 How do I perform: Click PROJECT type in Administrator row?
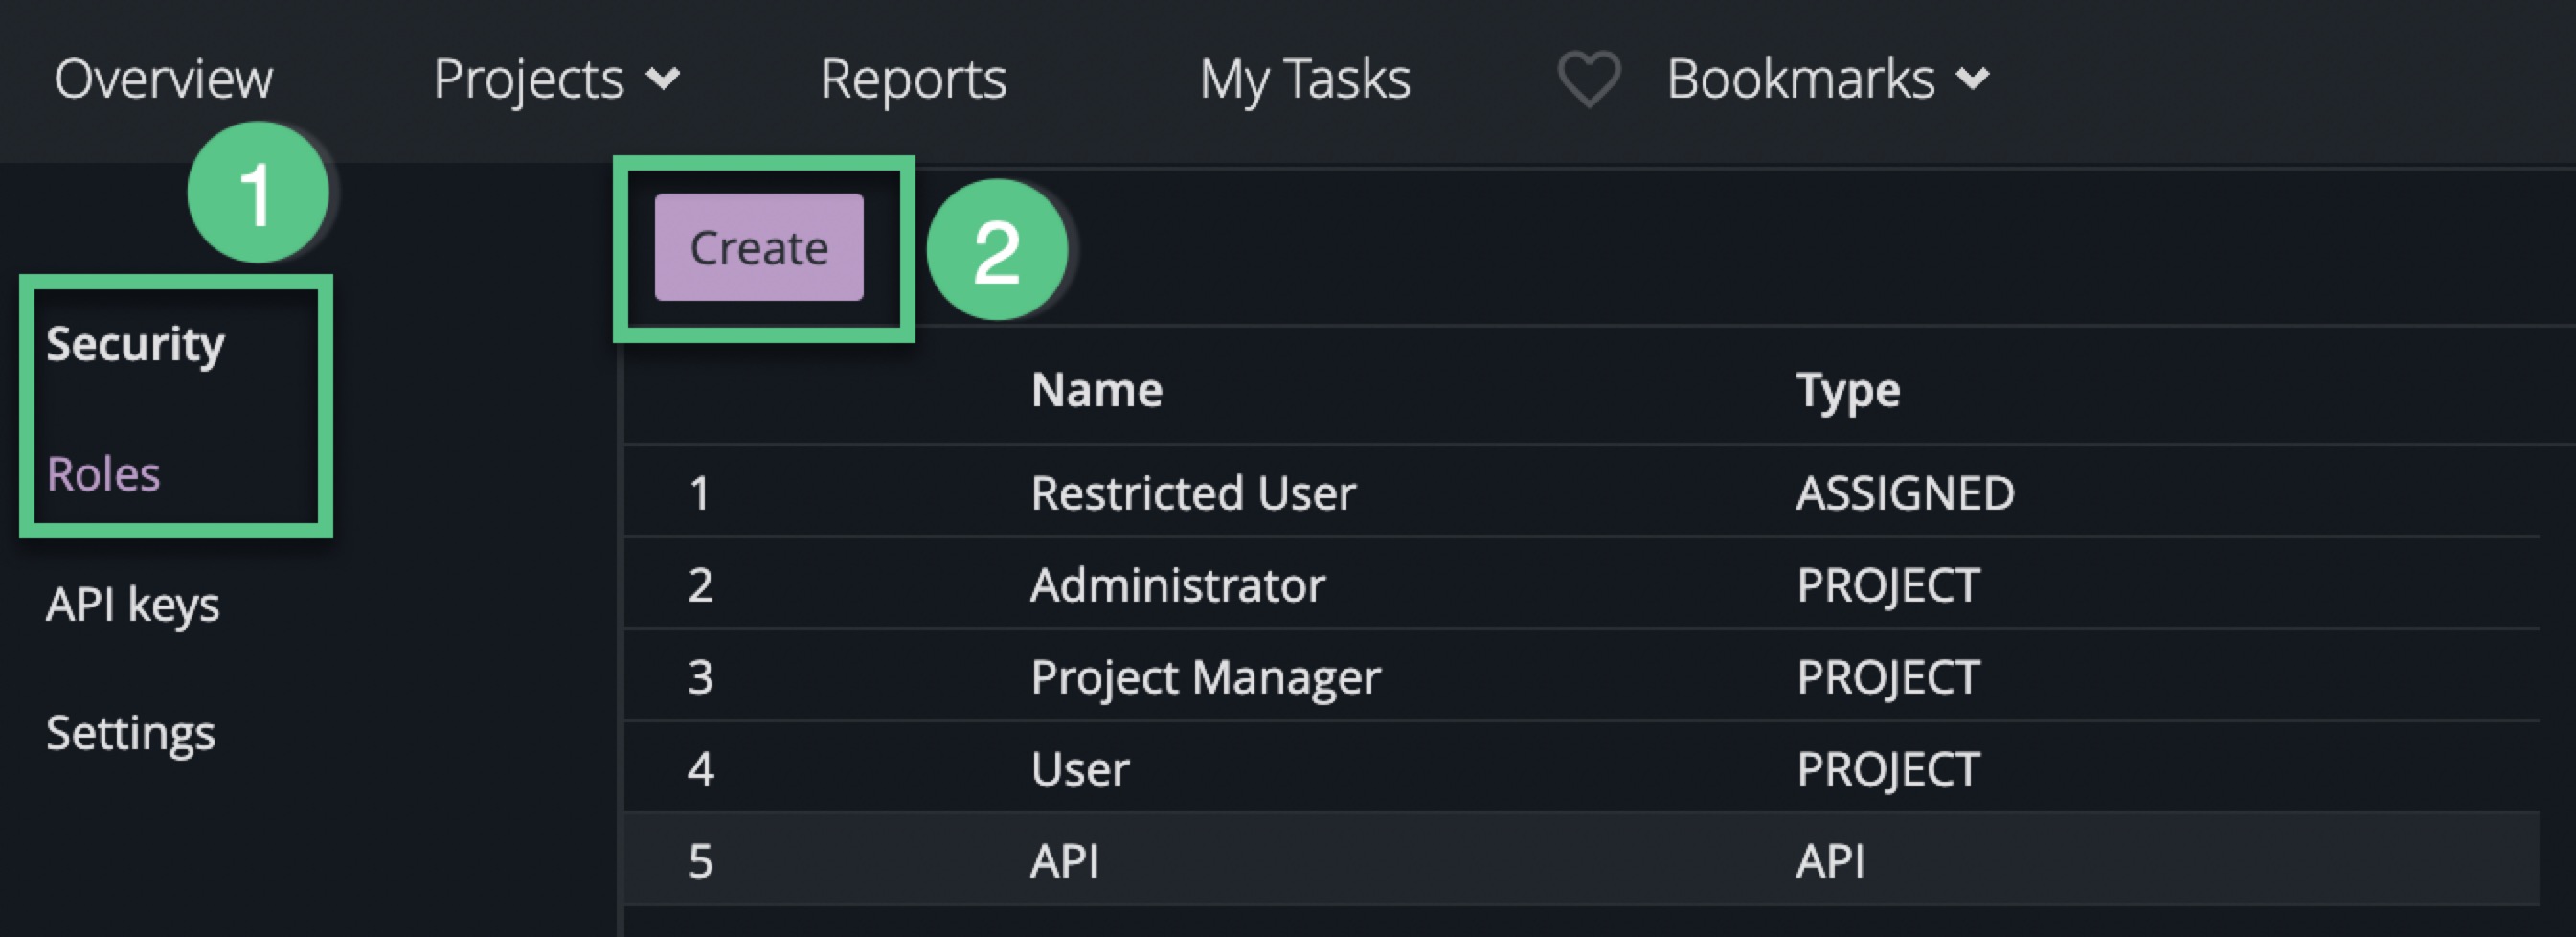1888,585
